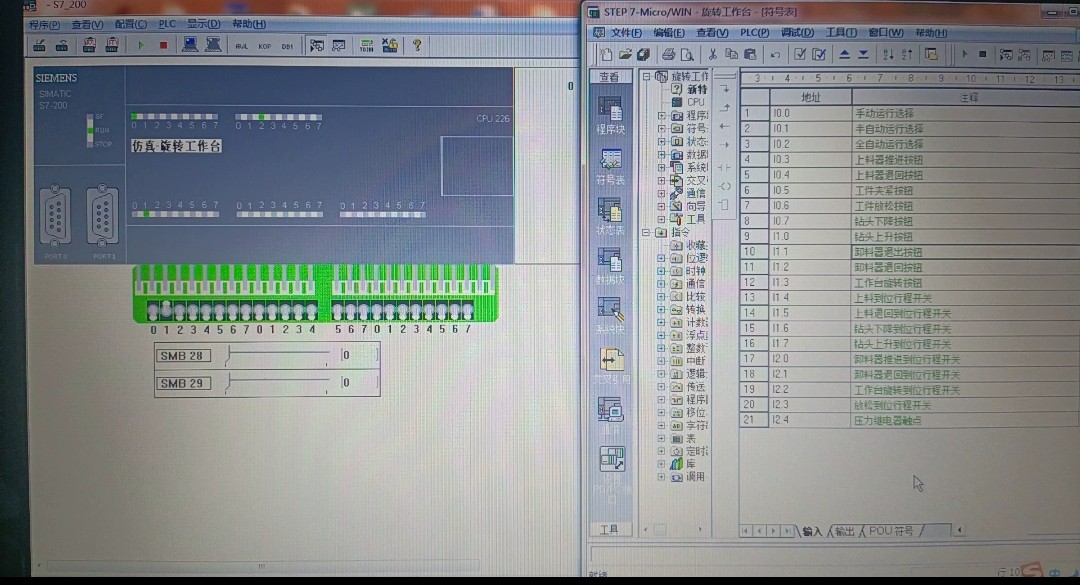Image resolution: width=1080 pixels, height=585 pixels.
Task: Toggle simulator input switch I1.5
Action: (338, 311)
